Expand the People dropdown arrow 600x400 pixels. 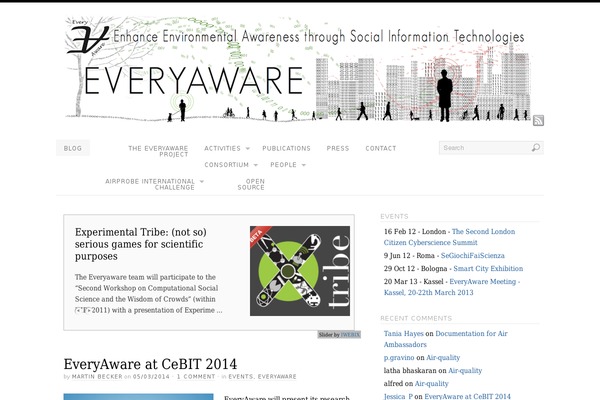(304, 165)
